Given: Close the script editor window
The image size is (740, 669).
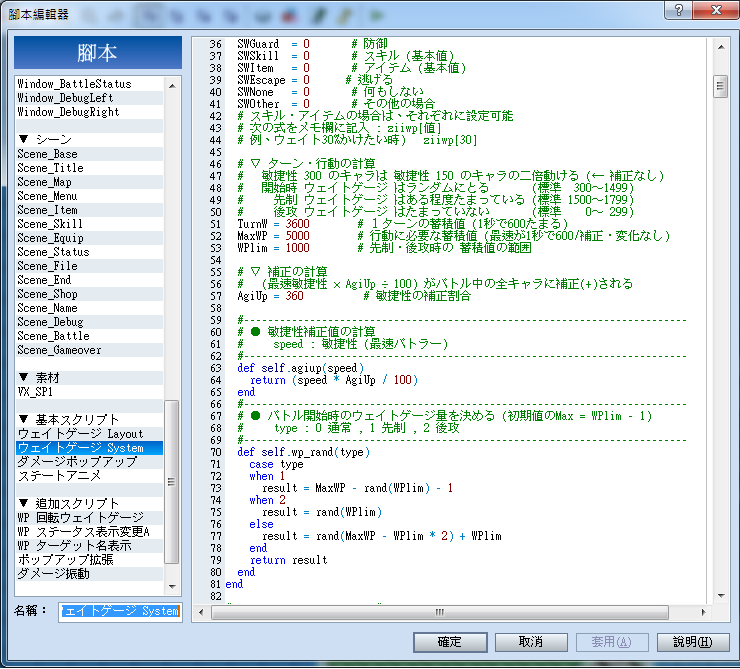Looking at the screenshot, I should [716, 9].
